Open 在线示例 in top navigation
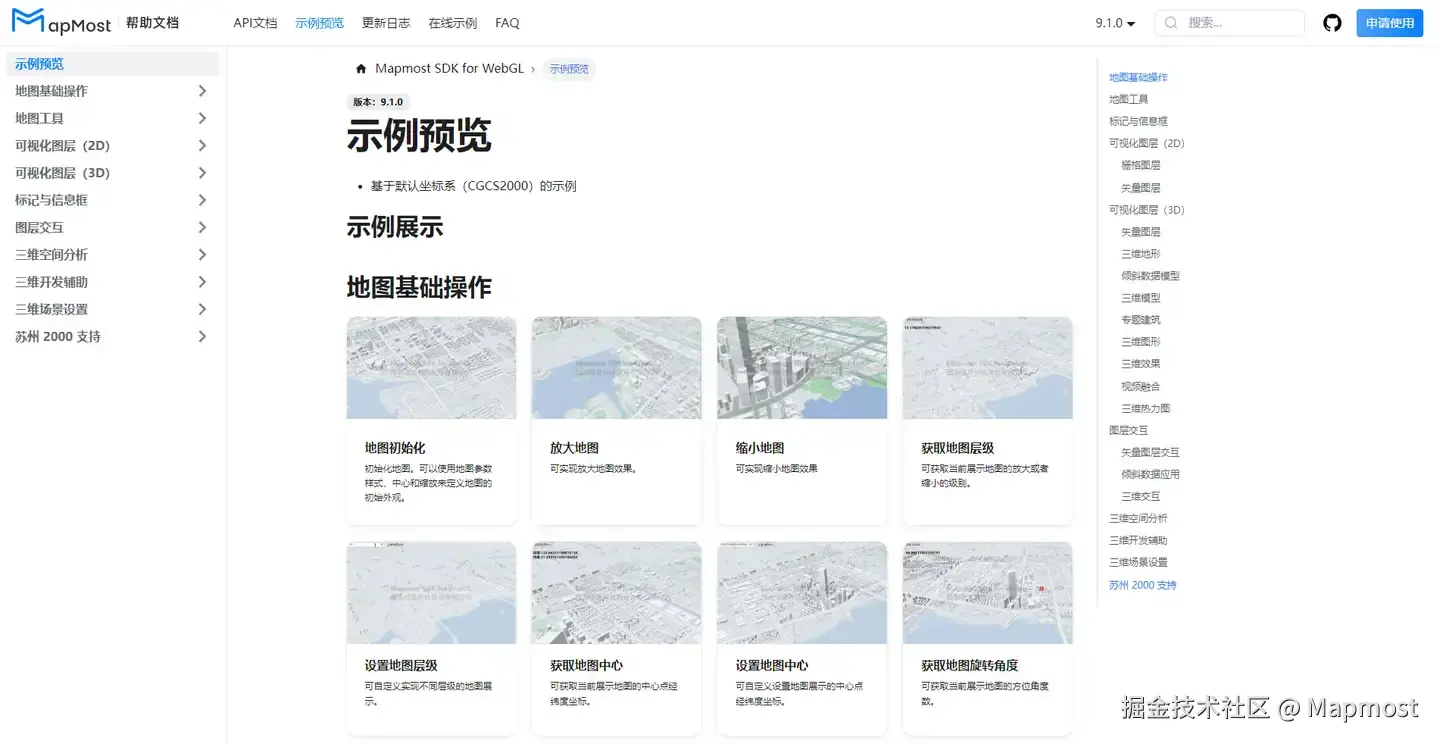Screen dimensions: 1440x744 (x=452, y=23)
